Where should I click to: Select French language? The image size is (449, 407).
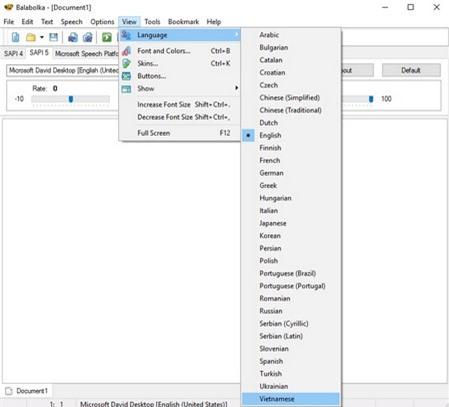point(290,160)
